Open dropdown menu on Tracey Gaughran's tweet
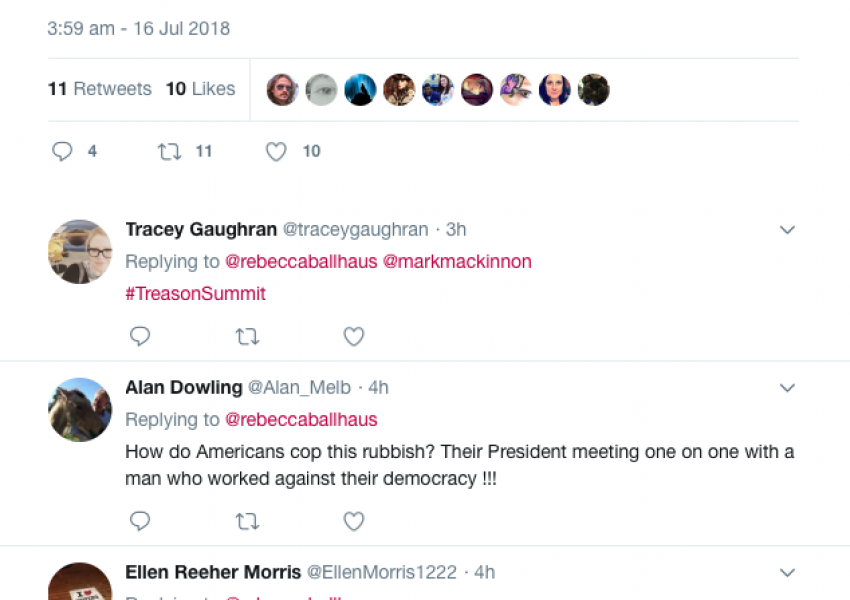 point(787,230)
